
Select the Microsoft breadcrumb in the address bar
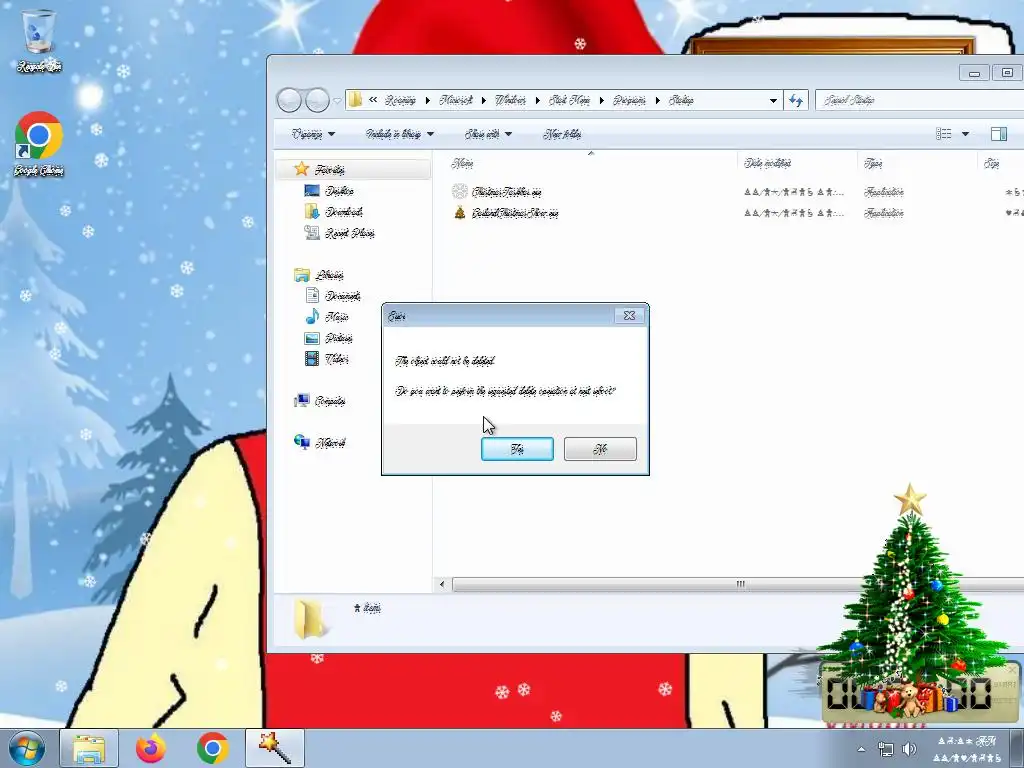tap(456, 100)
